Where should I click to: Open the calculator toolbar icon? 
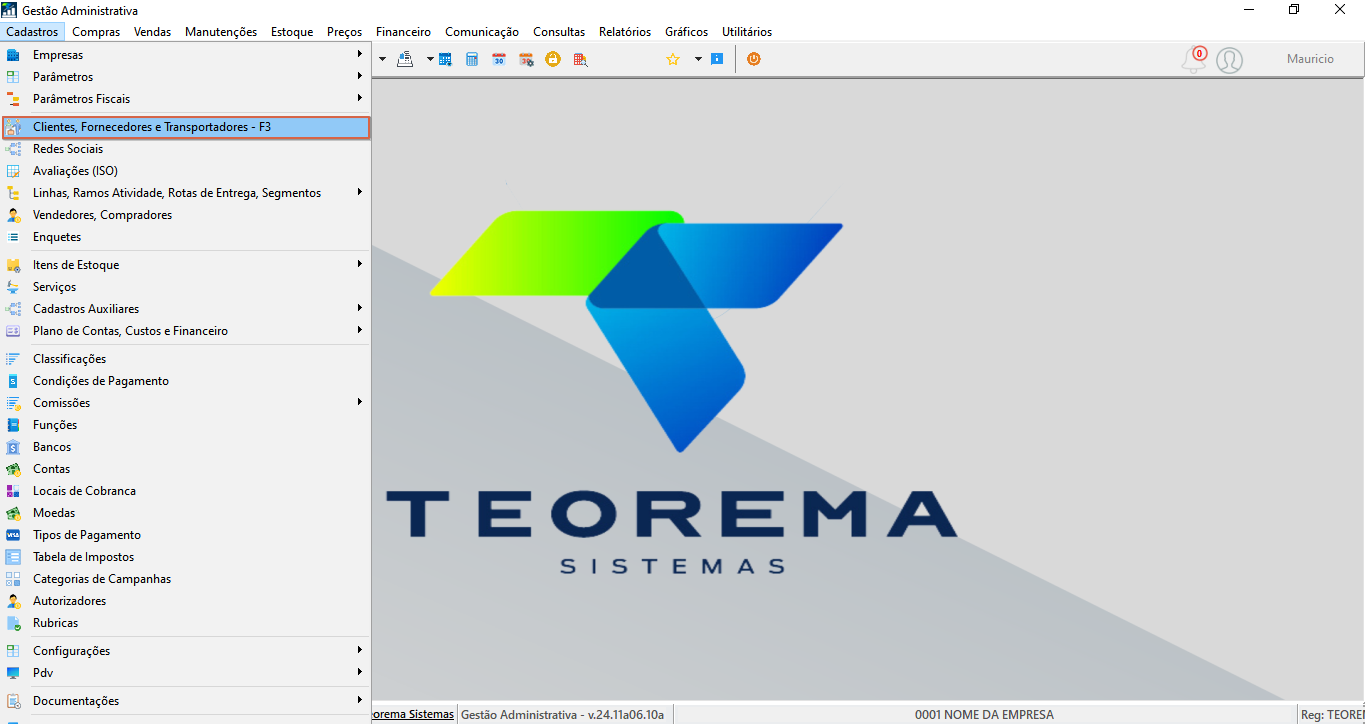(x=472, y=59)
